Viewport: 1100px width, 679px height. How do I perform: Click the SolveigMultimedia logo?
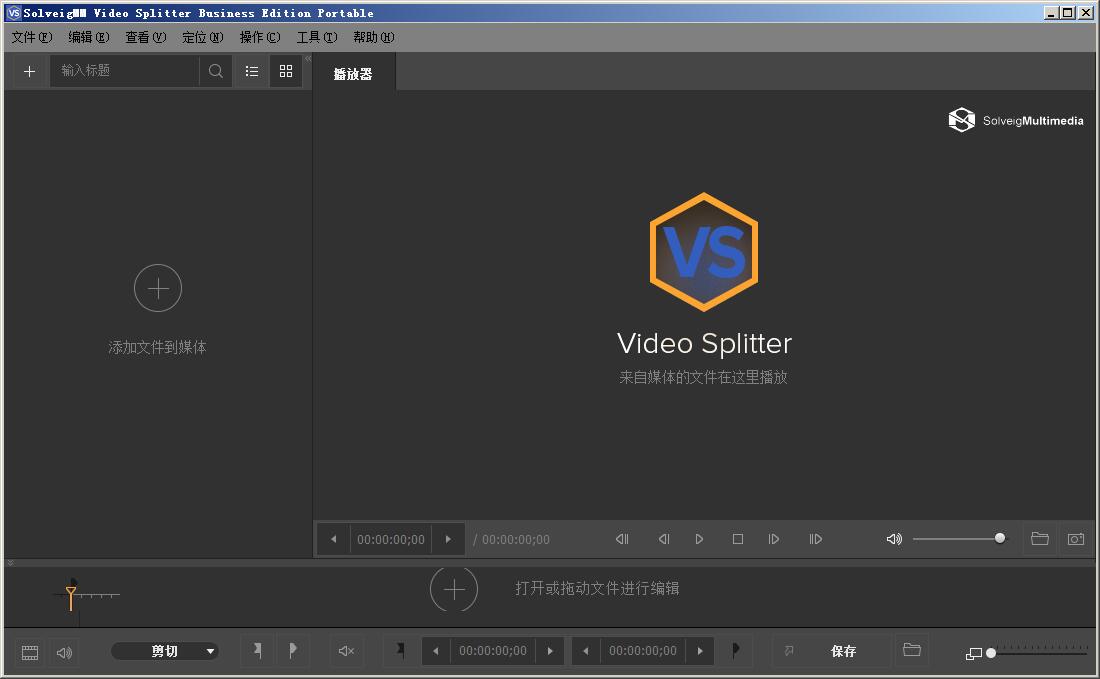(1016, 121)
